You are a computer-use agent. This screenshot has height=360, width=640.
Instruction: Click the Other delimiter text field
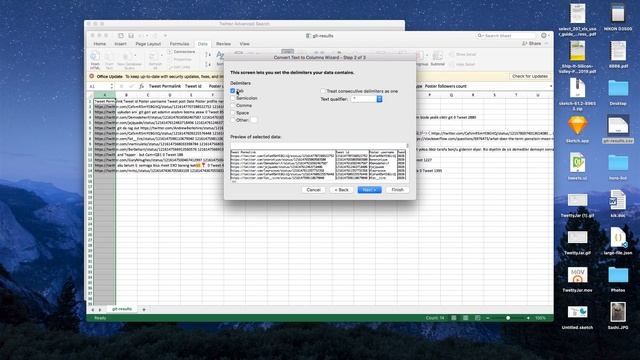(x=254, y=120)
